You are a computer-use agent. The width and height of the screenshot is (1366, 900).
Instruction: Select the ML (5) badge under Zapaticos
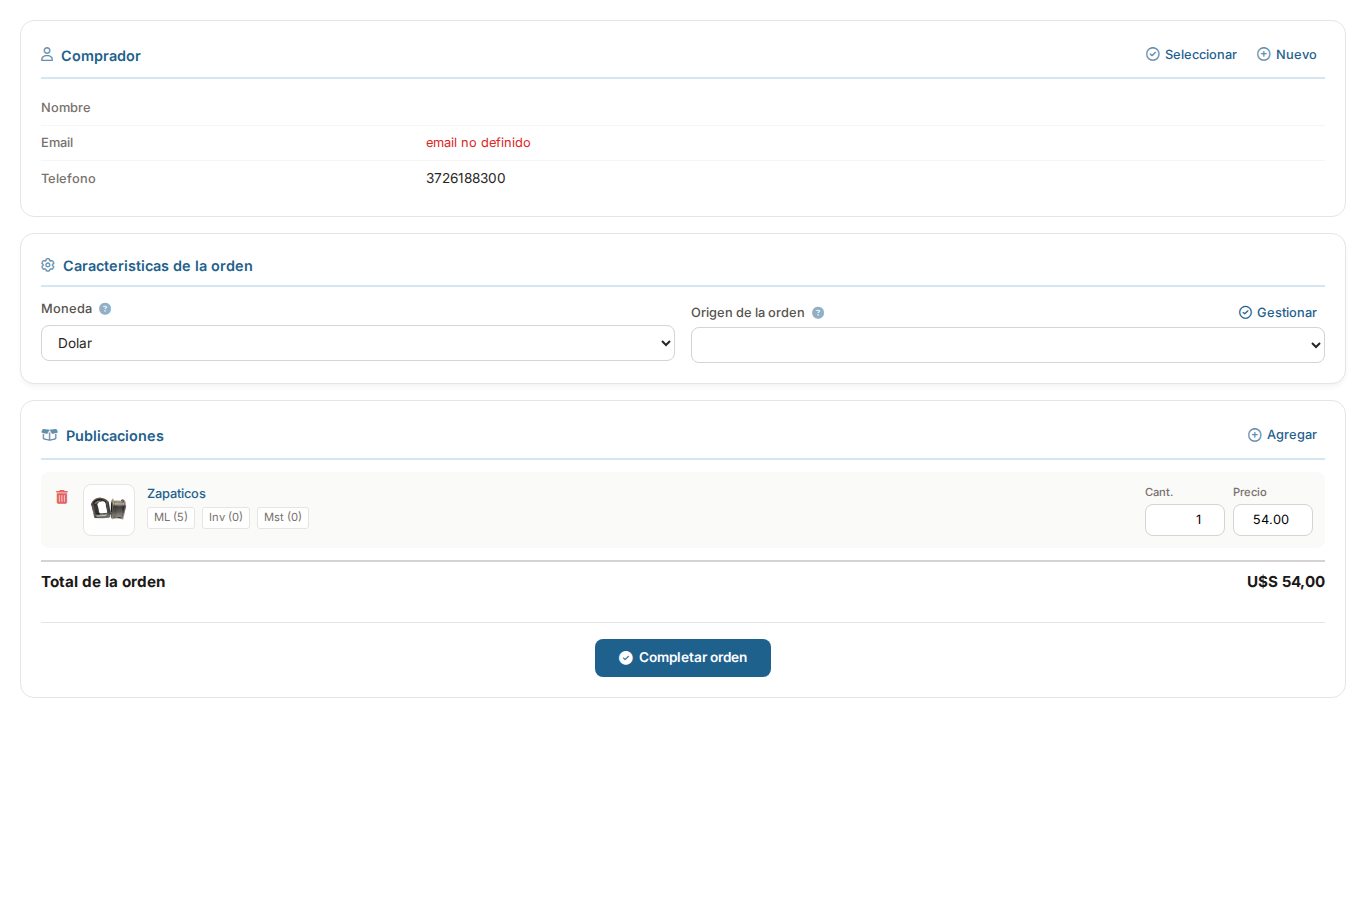pyautogui.click(x=170, y=517)
